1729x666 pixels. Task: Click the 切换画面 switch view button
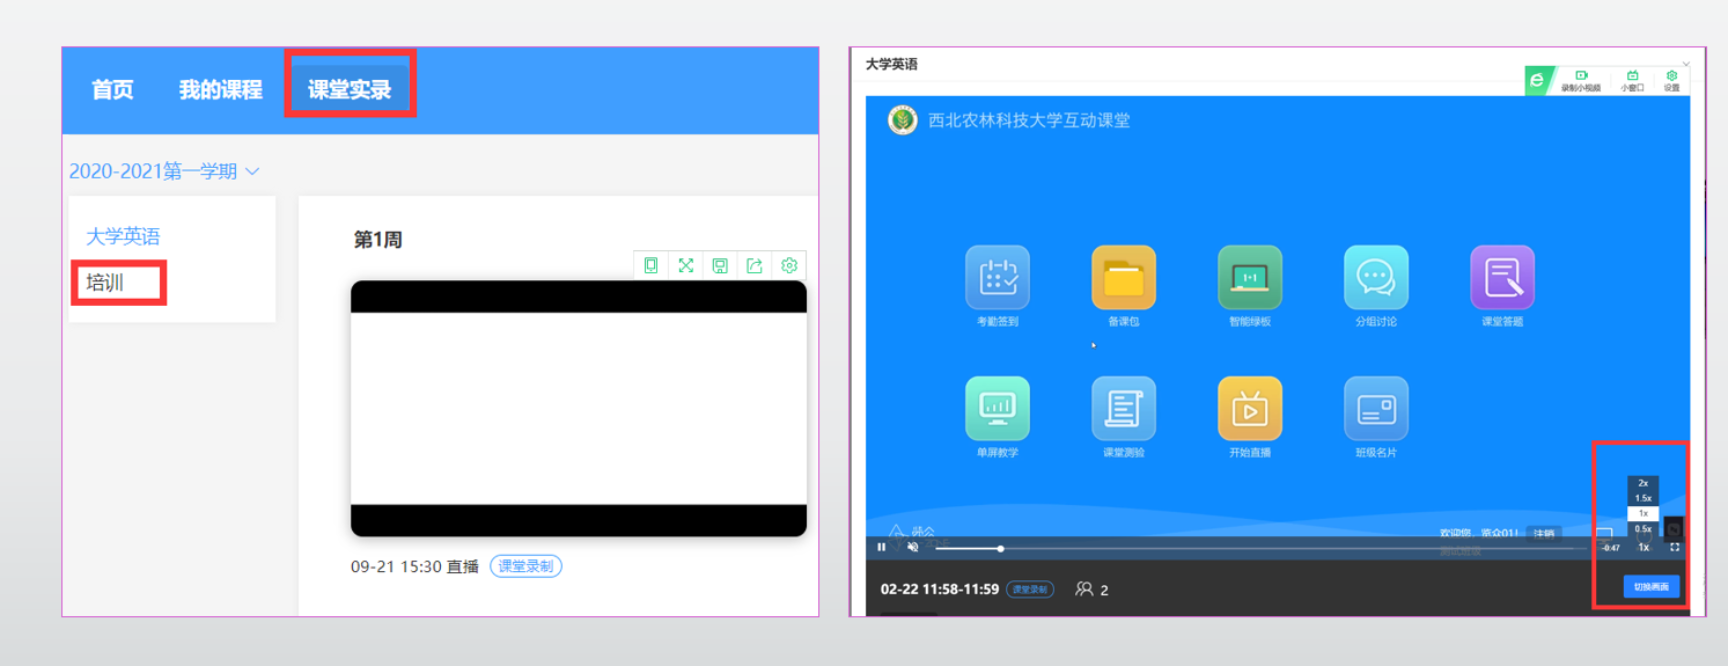click(1650, 587)
